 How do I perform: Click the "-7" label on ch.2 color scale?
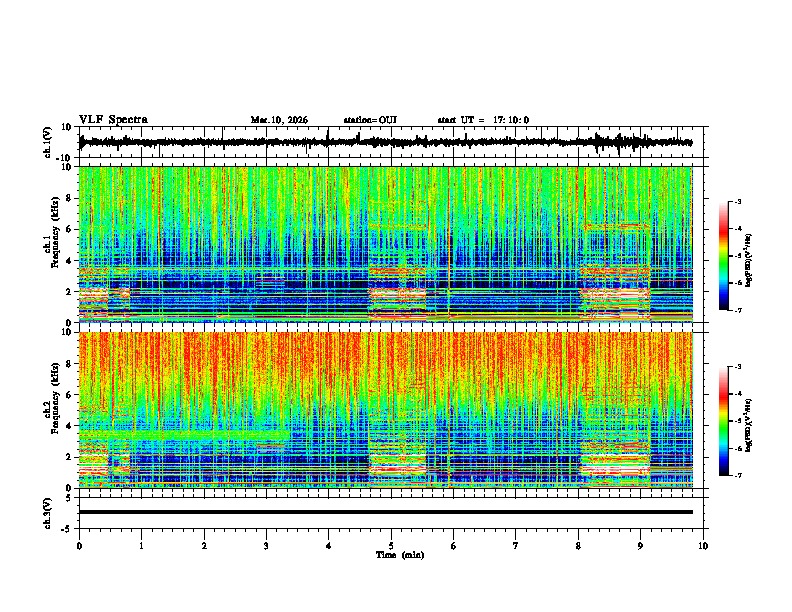click(x=737, y=476)
